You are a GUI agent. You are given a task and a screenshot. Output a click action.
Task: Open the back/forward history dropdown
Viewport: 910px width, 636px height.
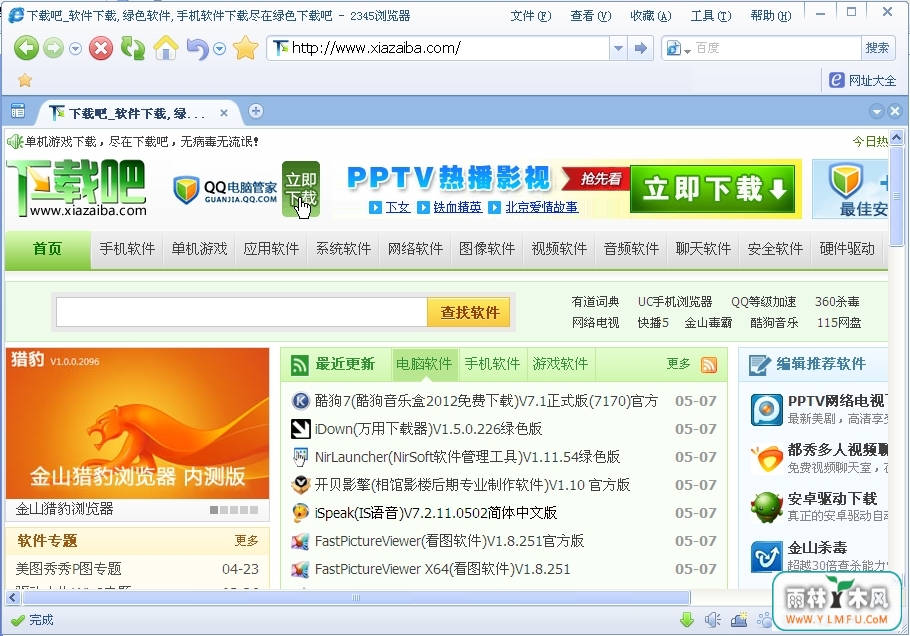[75, 49]
